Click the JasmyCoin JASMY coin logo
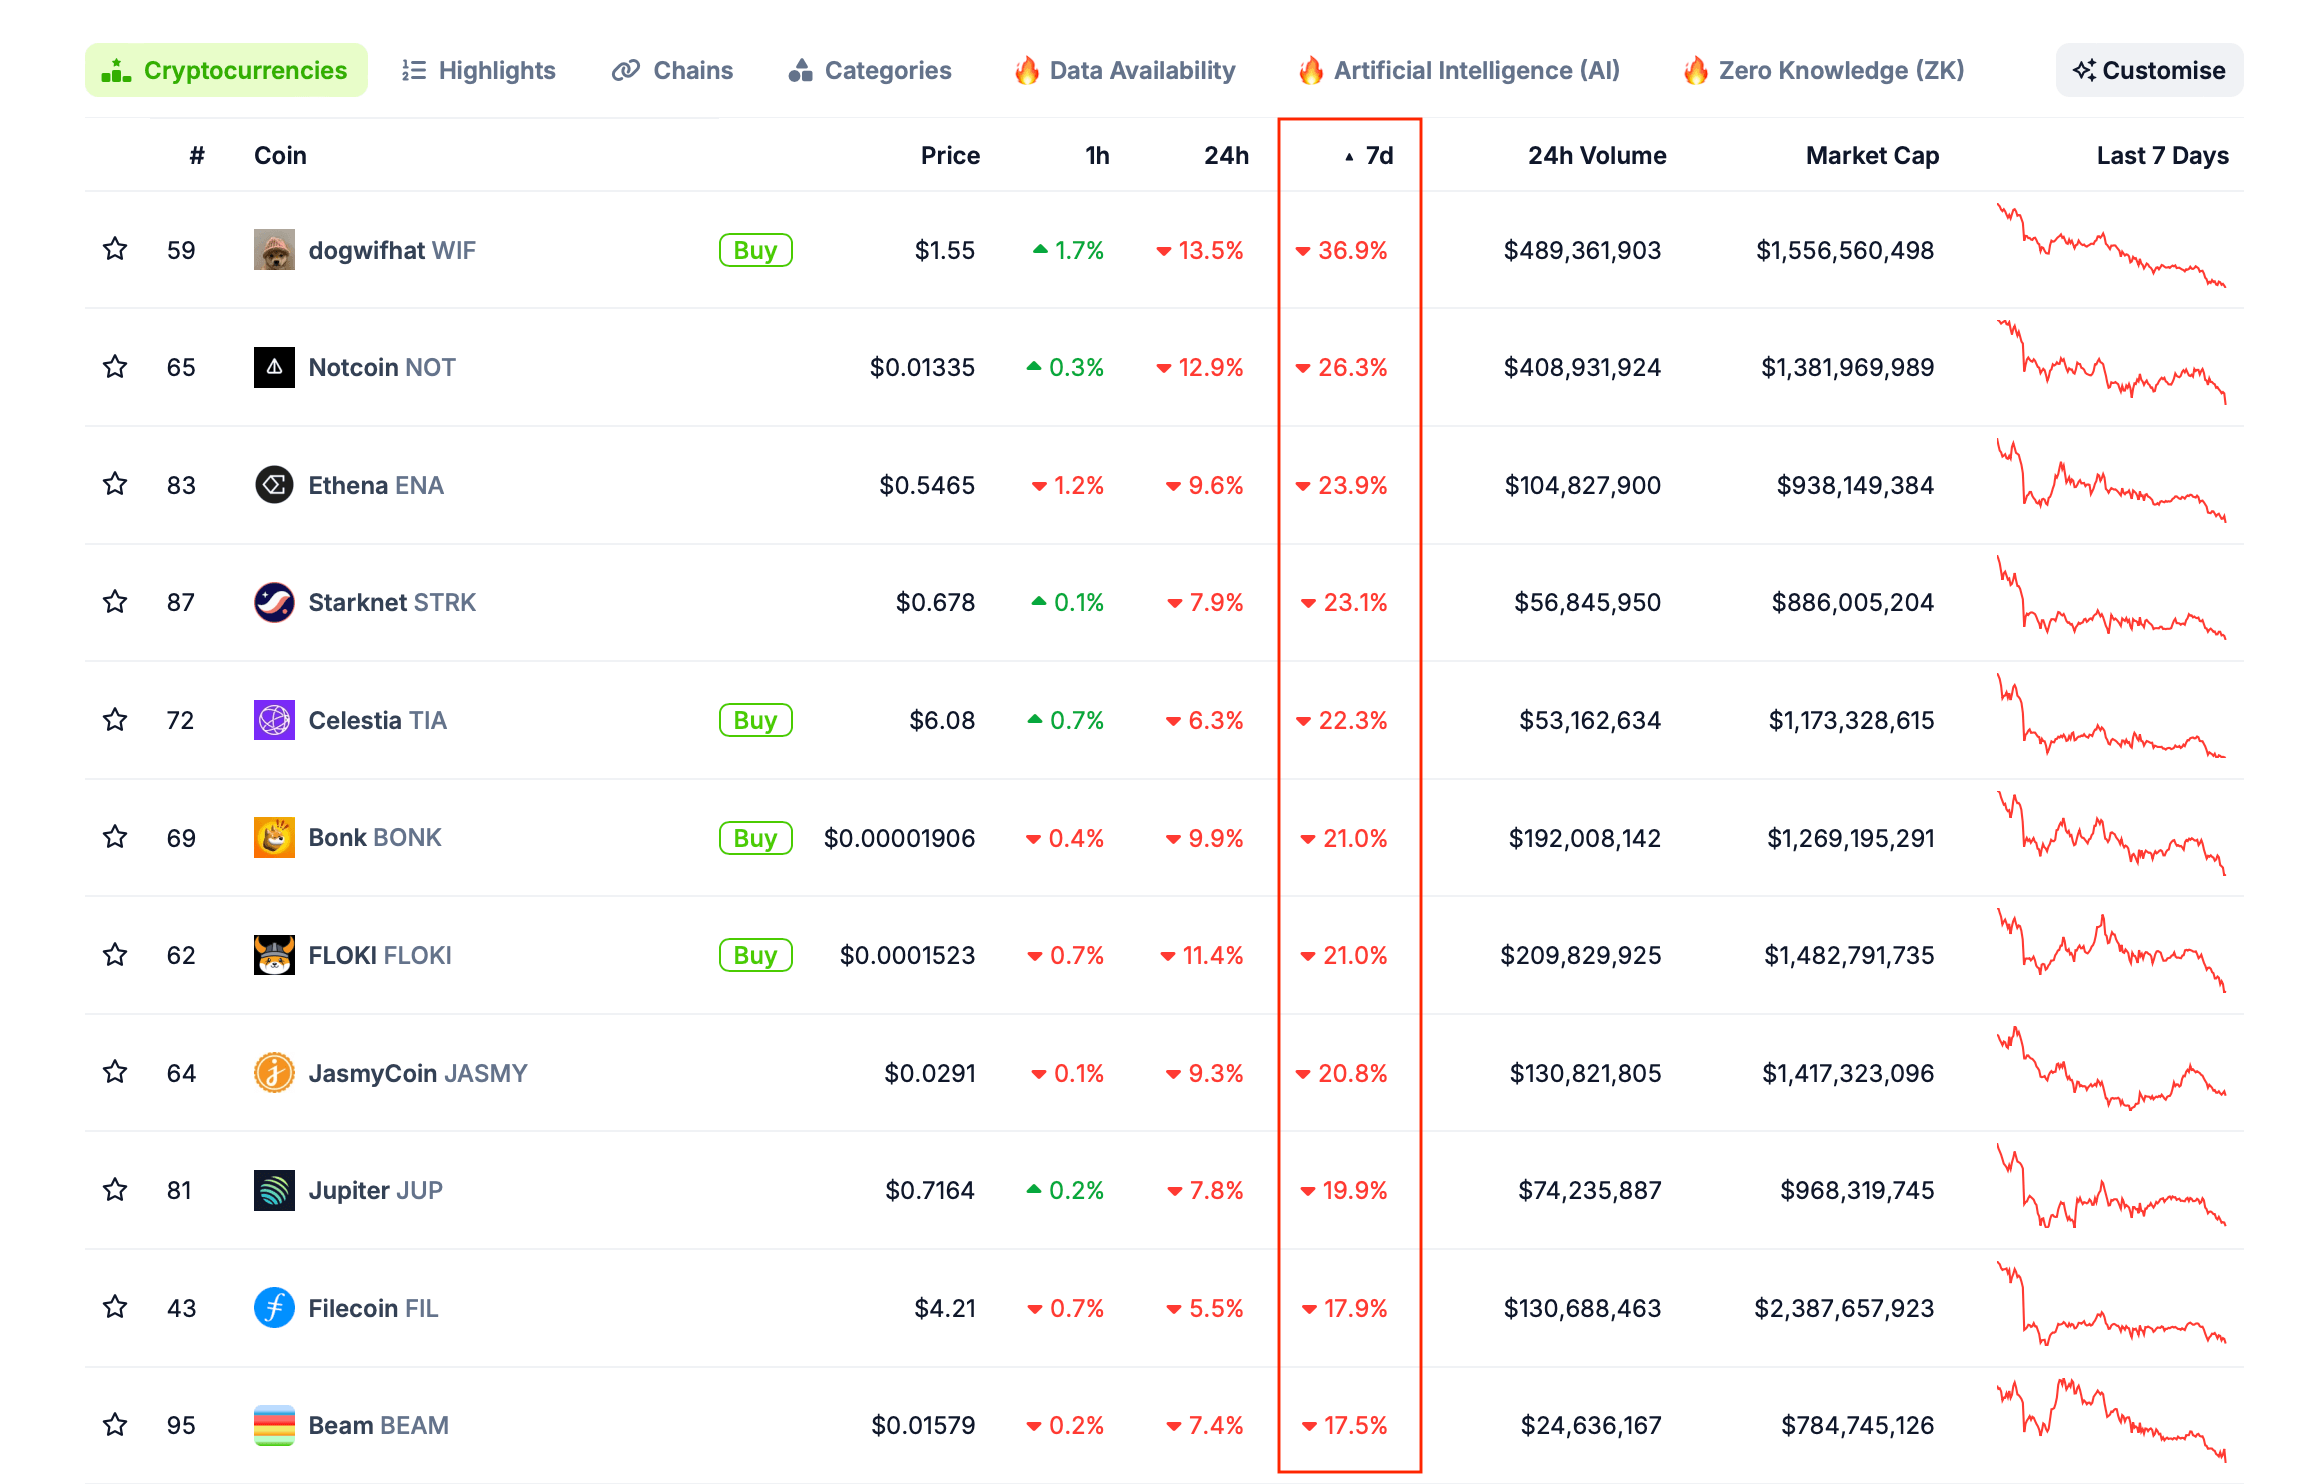Viewport: 2314px width, 1484px height. coord(274,1073)
